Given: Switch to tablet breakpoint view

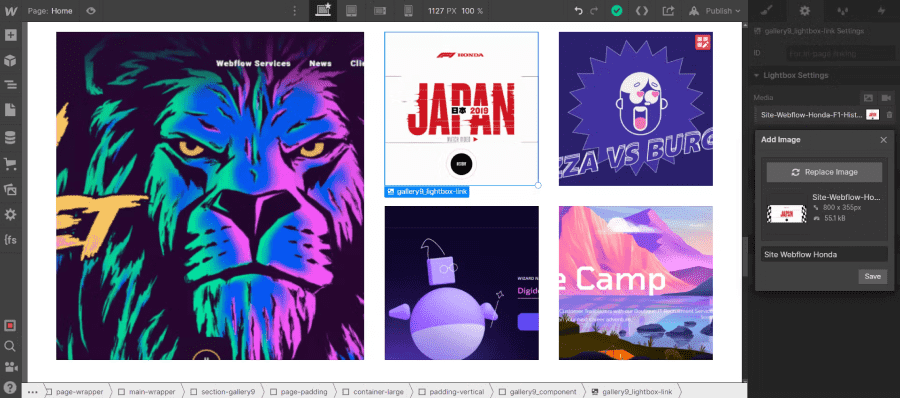Looking at the screenshot, I should point(352,10).
